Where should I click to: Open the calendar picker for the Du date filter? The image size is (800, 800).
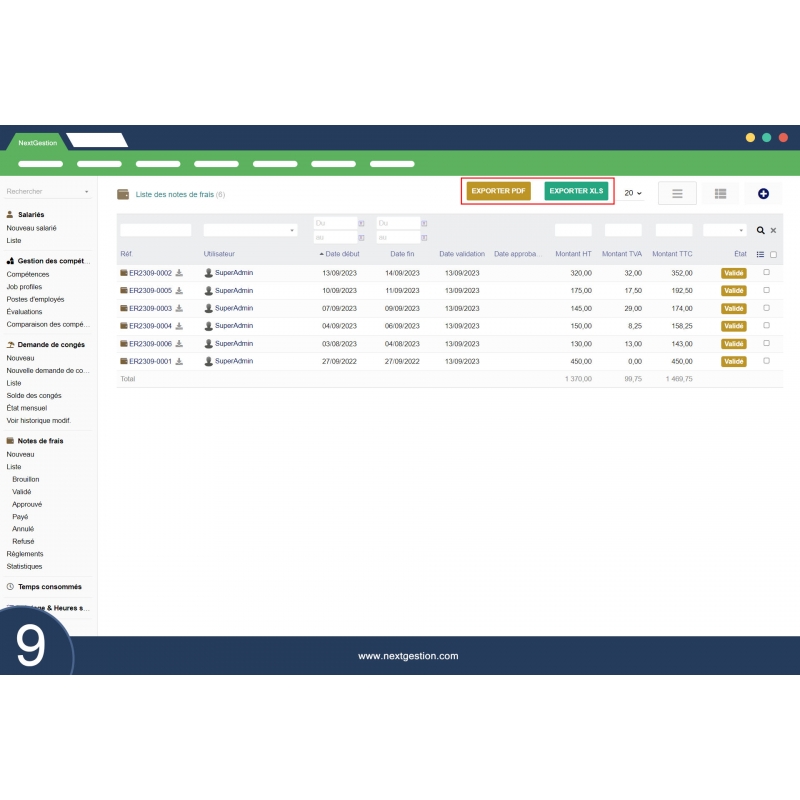361,222
